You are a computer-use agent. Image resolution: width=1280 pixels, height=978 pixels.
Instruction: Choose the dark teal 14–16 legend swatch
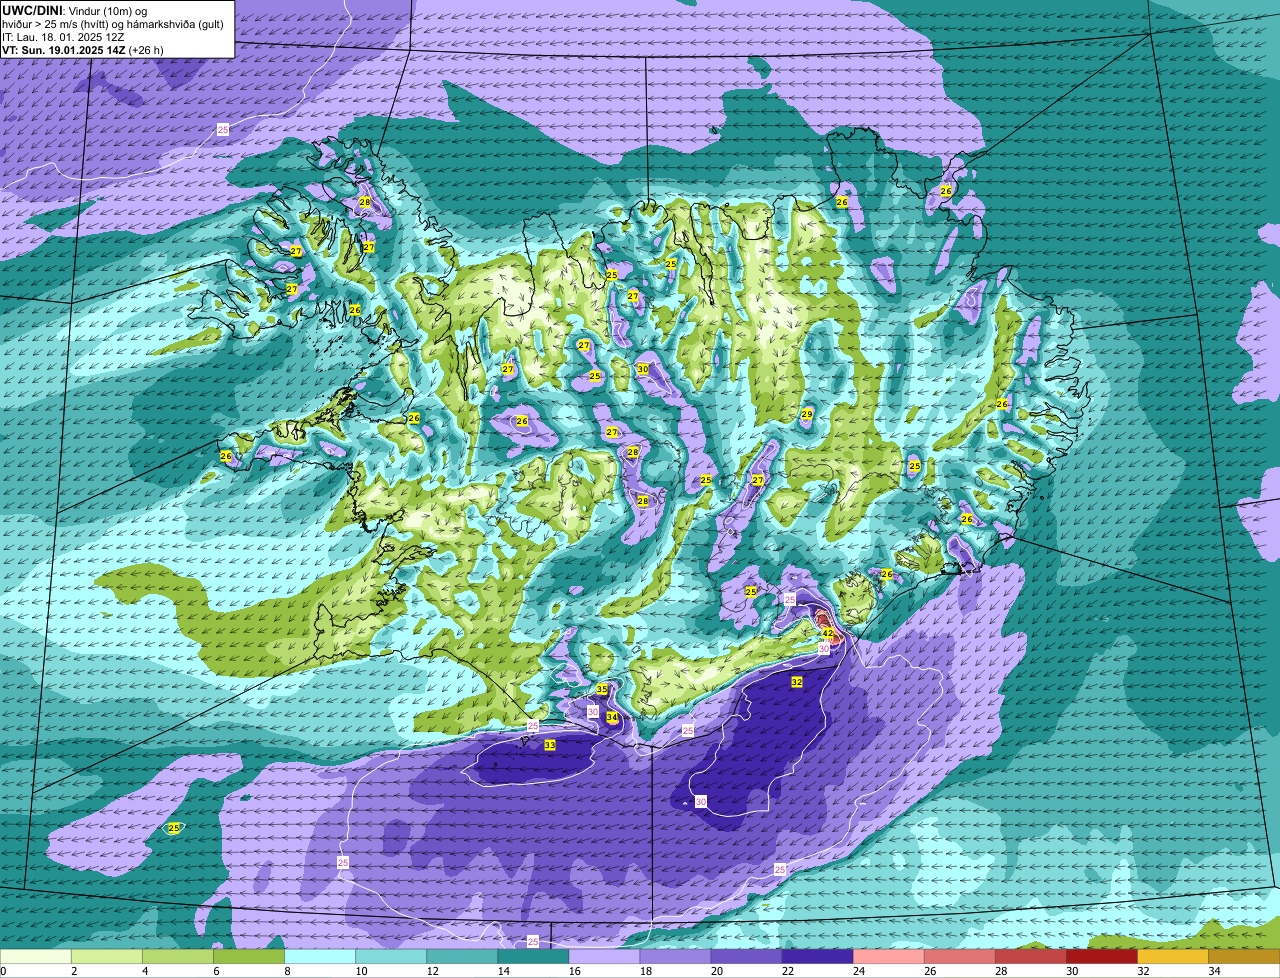coord(533,957)
